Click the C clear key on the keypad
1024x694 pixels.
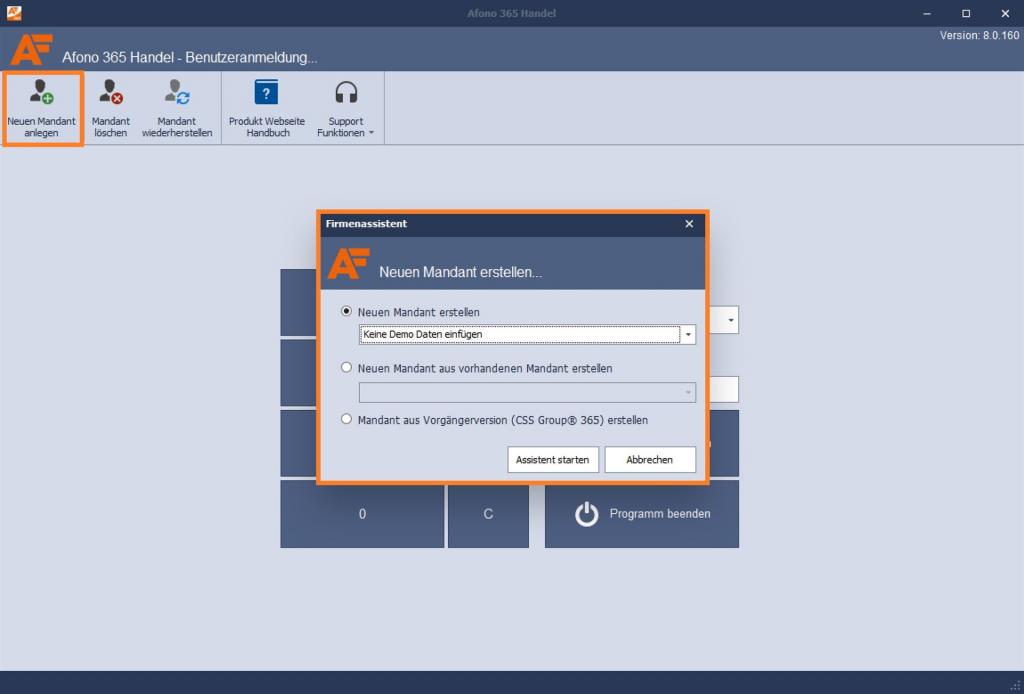coord(488,514)
